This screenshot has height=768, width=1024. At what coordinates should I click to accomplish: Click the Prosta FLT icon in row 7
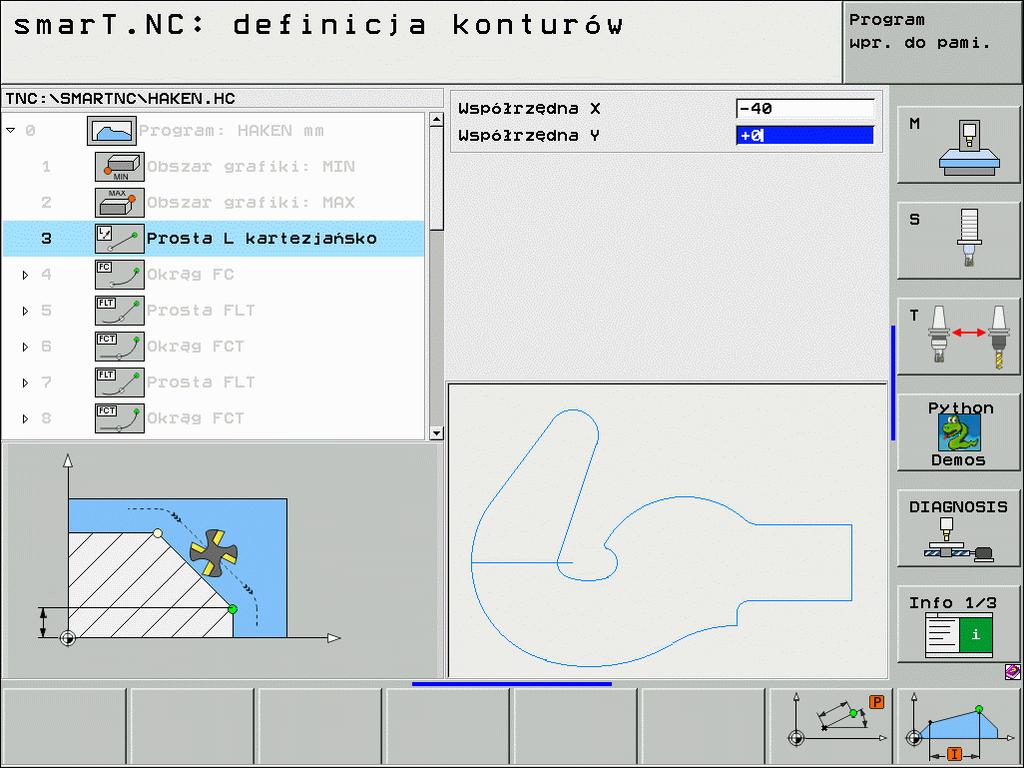pos(120,382)
